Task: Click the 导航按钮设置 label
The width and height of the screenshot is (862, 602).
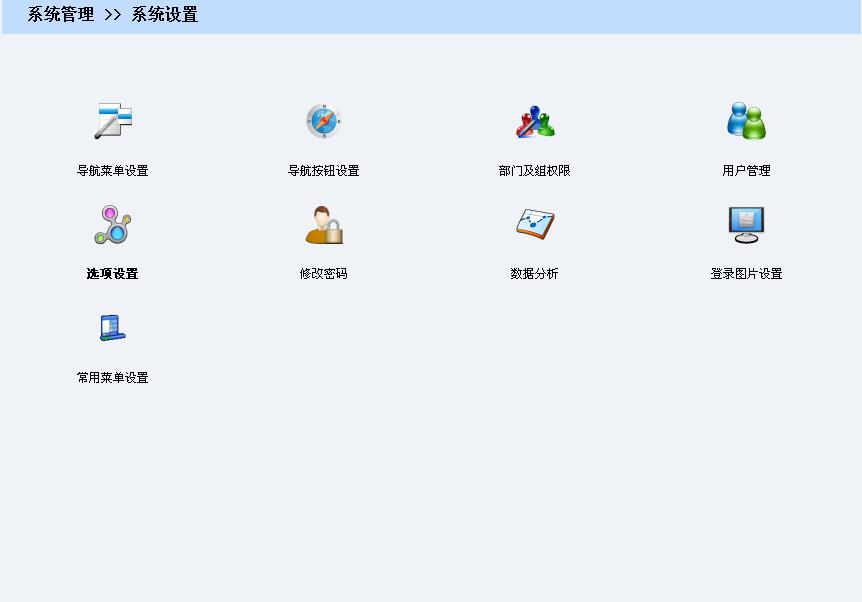Action: click(324, 171)
